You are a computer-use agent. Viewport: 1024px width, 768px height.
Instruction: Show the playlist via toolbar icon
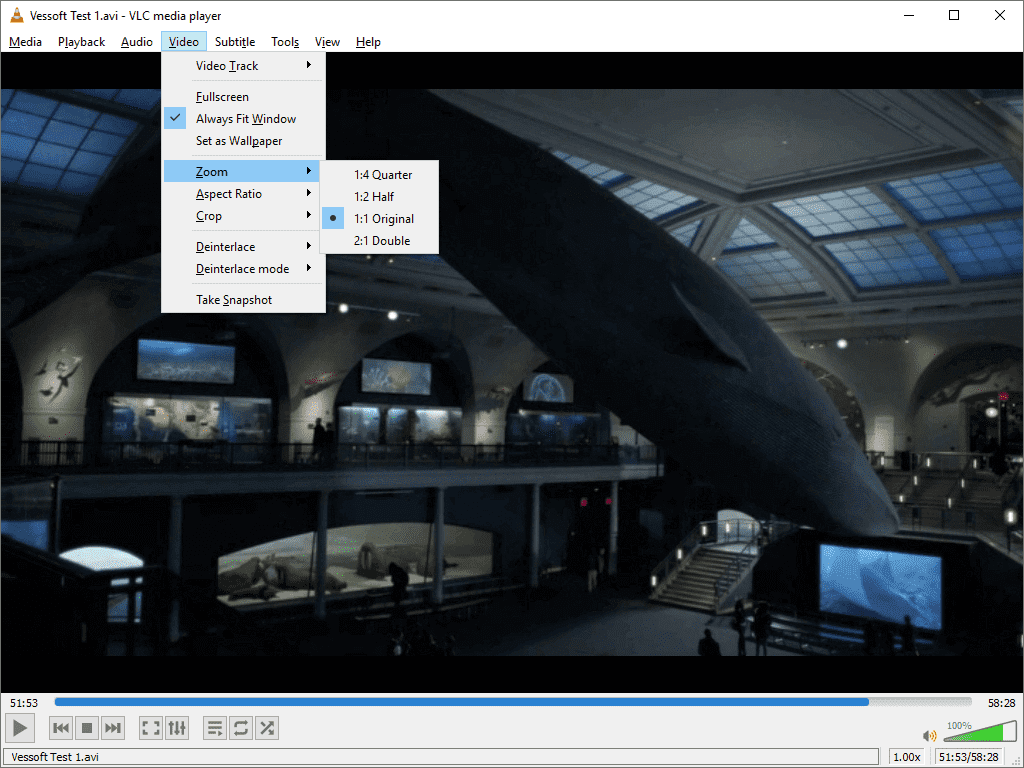pyautogui.click(x=214, y=728)
